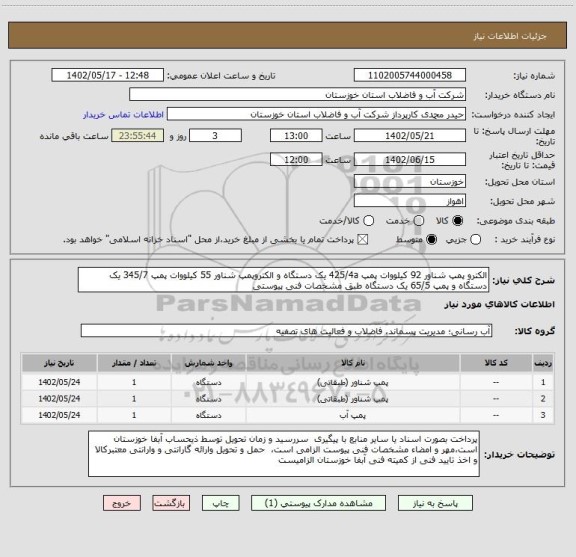Image resolution: width=576 pixels, height=557 pixels.
Task: Select the متوسط purchase type radio
Action: click(431, 240)
